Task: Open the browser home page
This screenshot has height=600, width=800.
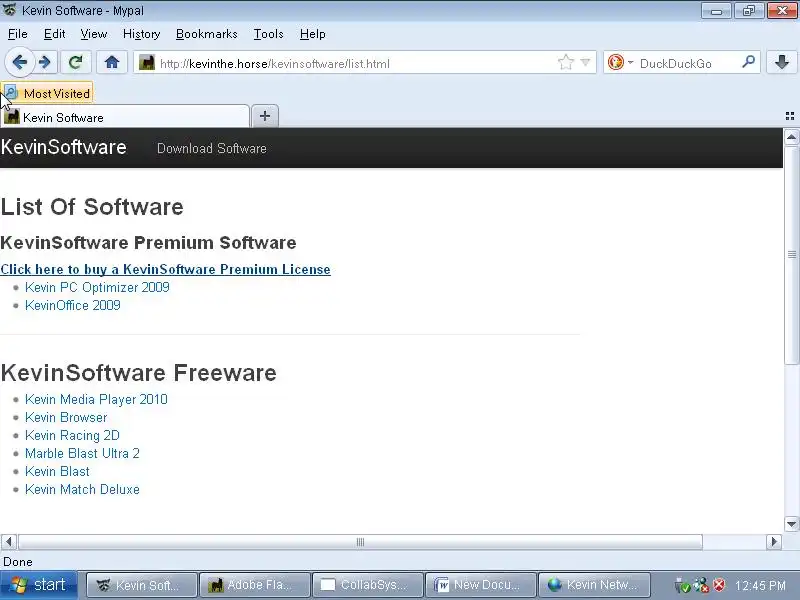Action: point(112,63)
